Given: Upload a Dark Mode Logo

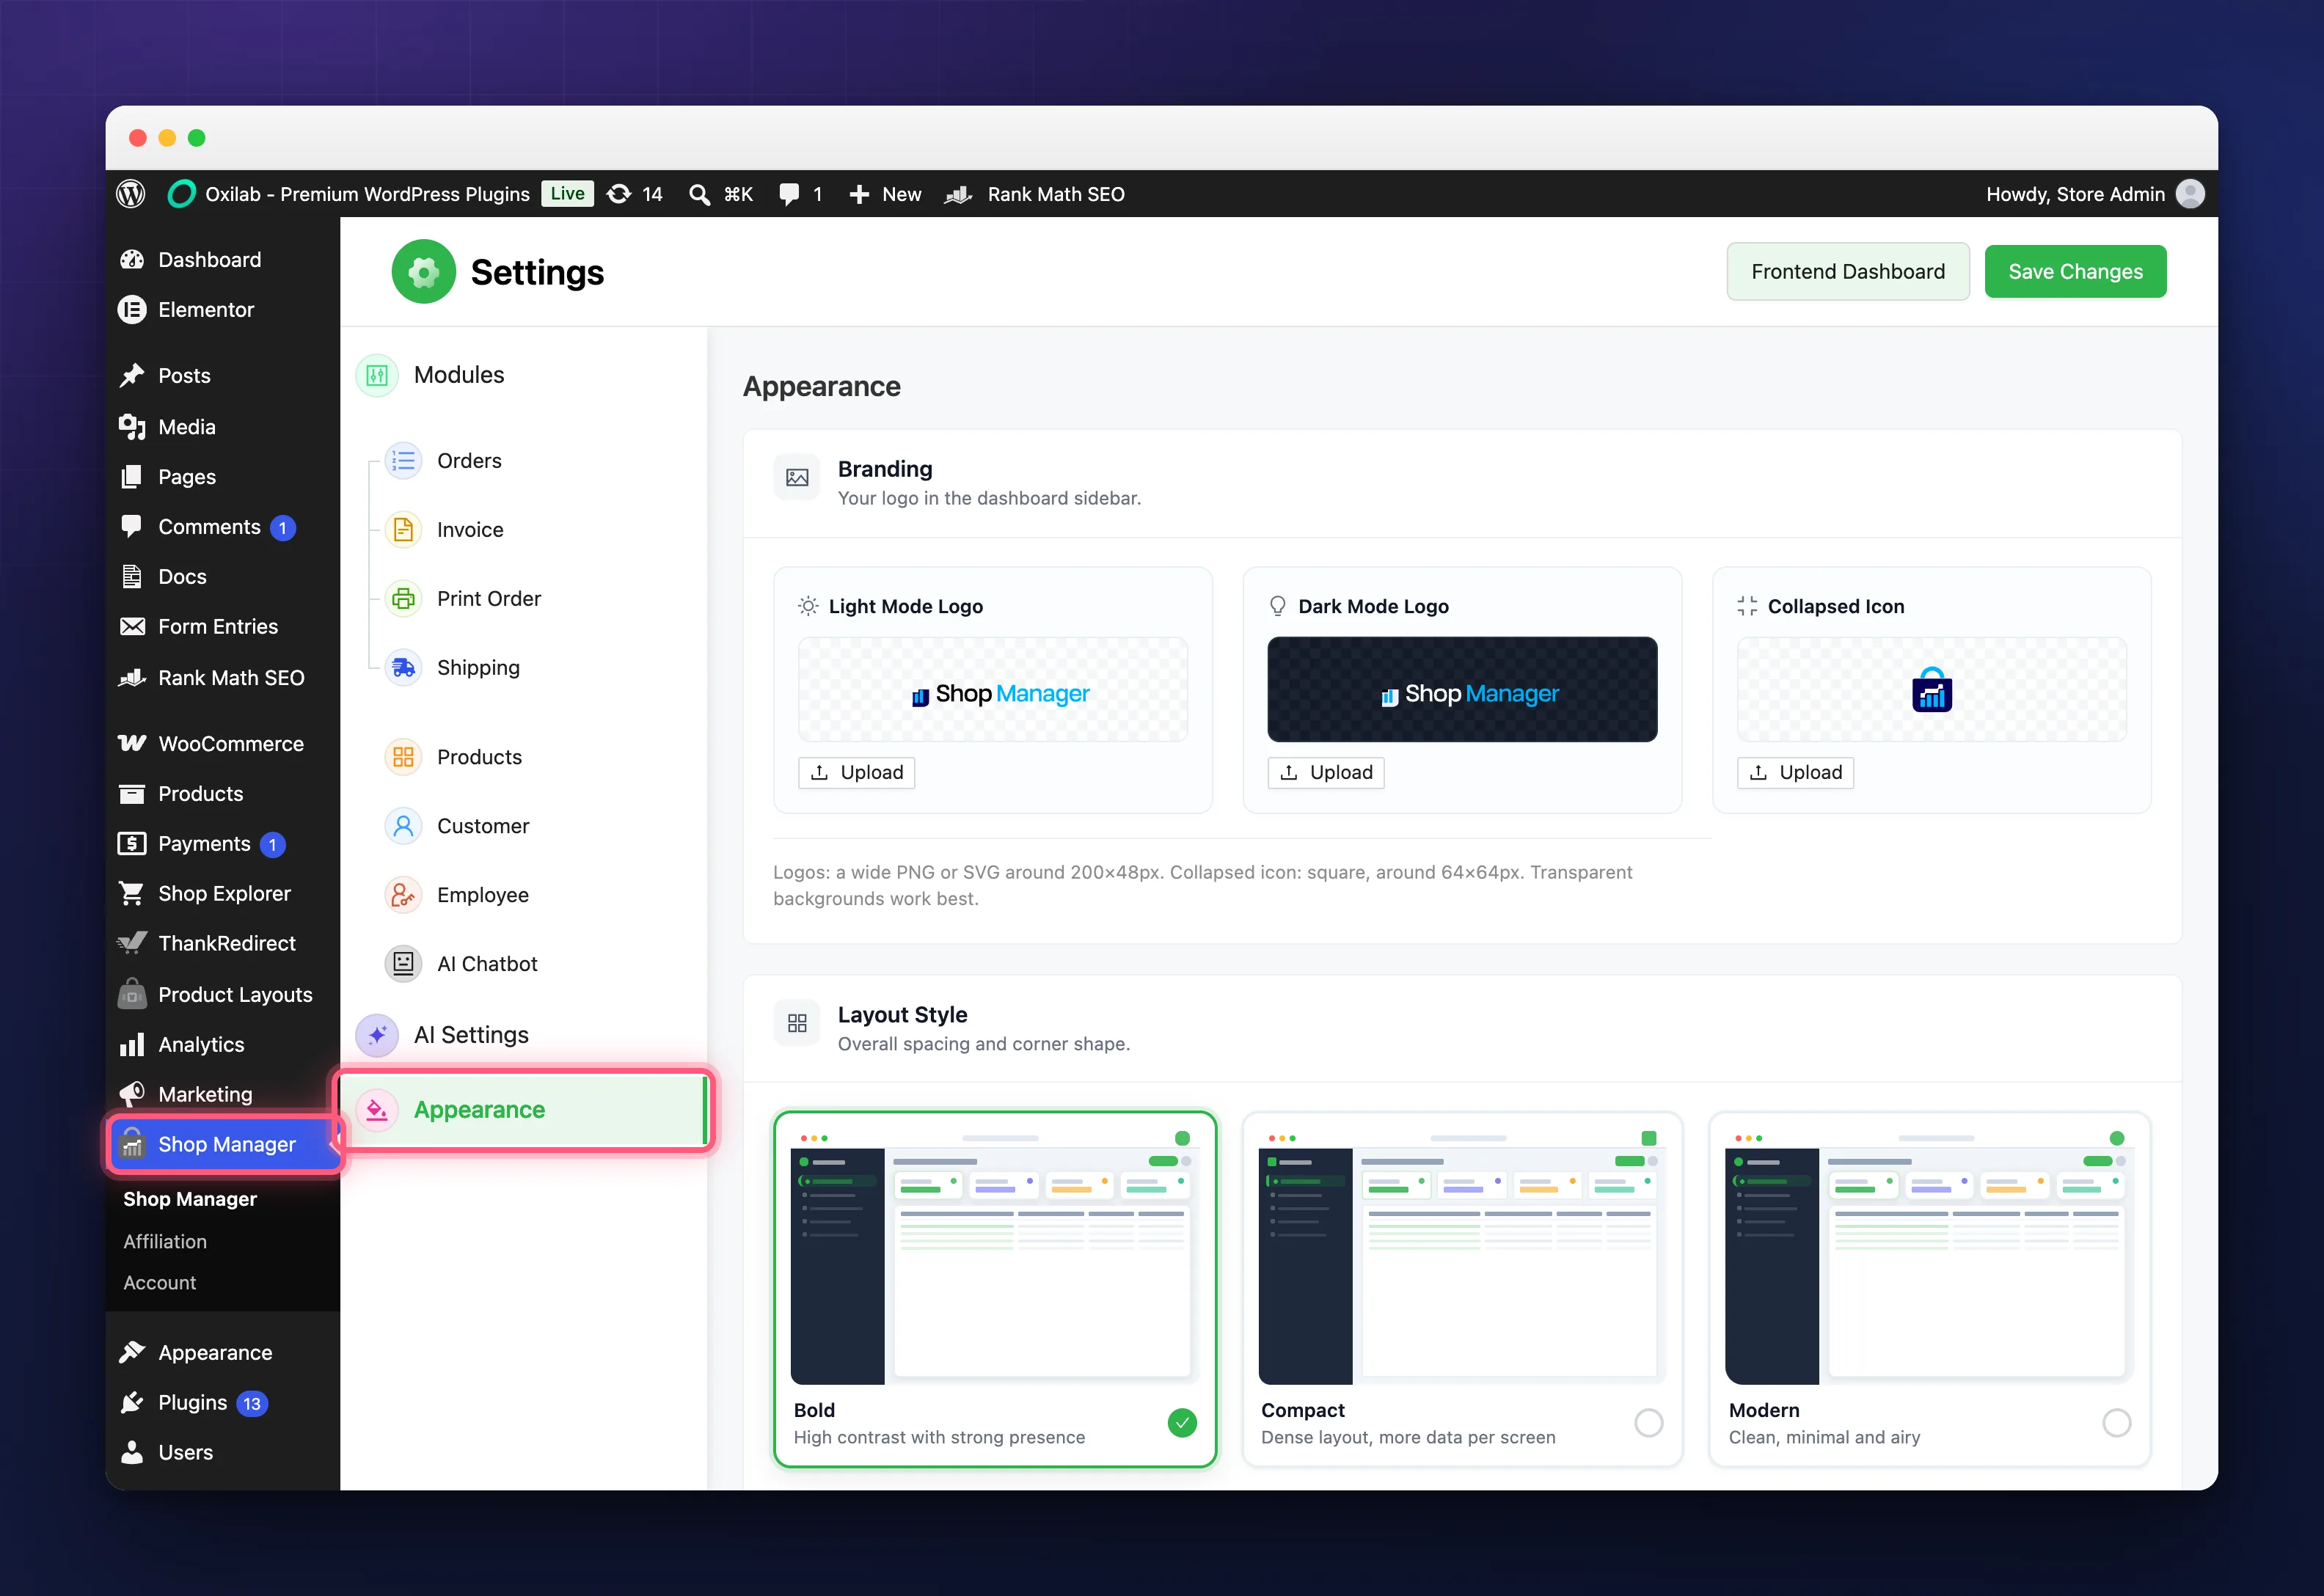Looking at the screenshot, I should pos(1326,773).
